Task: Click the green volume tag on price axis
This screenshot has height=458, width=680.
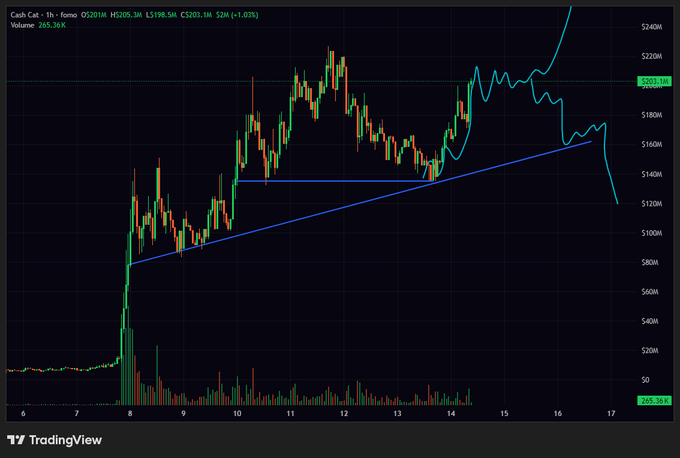Action: point(654,400)
